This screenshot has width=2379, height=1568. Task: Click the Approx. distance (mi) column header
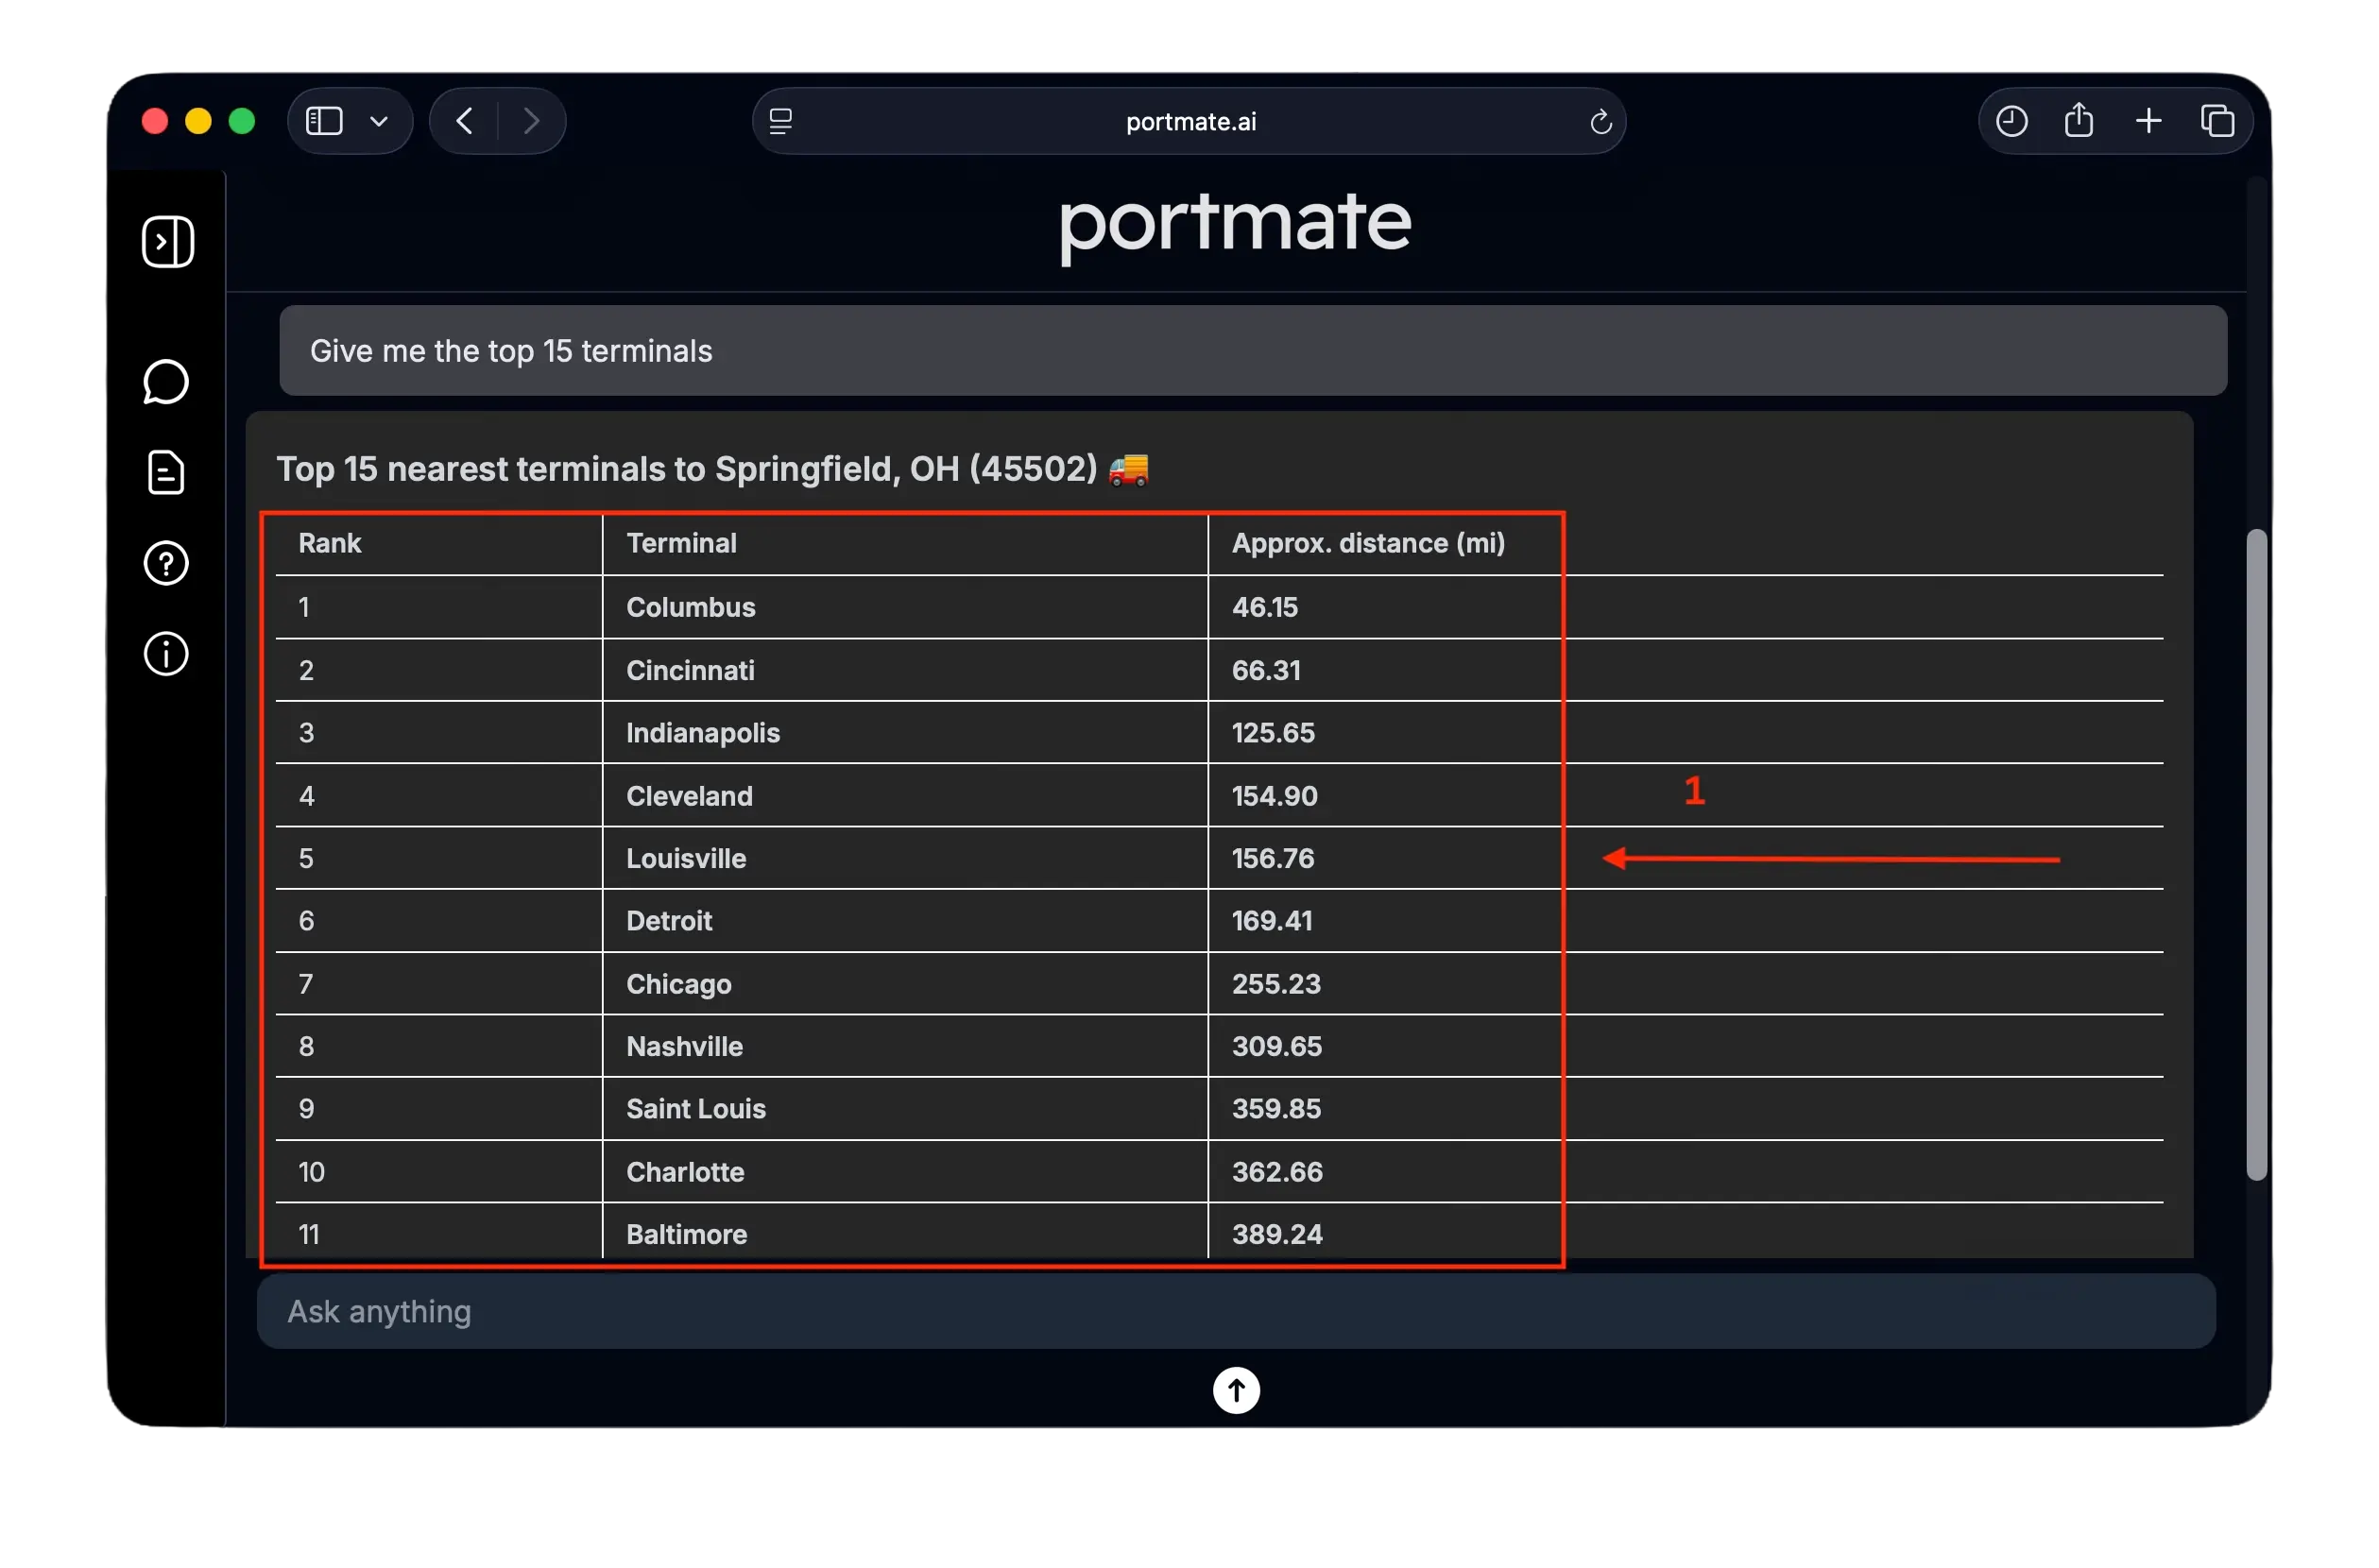pyautogui.click(x=1368, y=543)
